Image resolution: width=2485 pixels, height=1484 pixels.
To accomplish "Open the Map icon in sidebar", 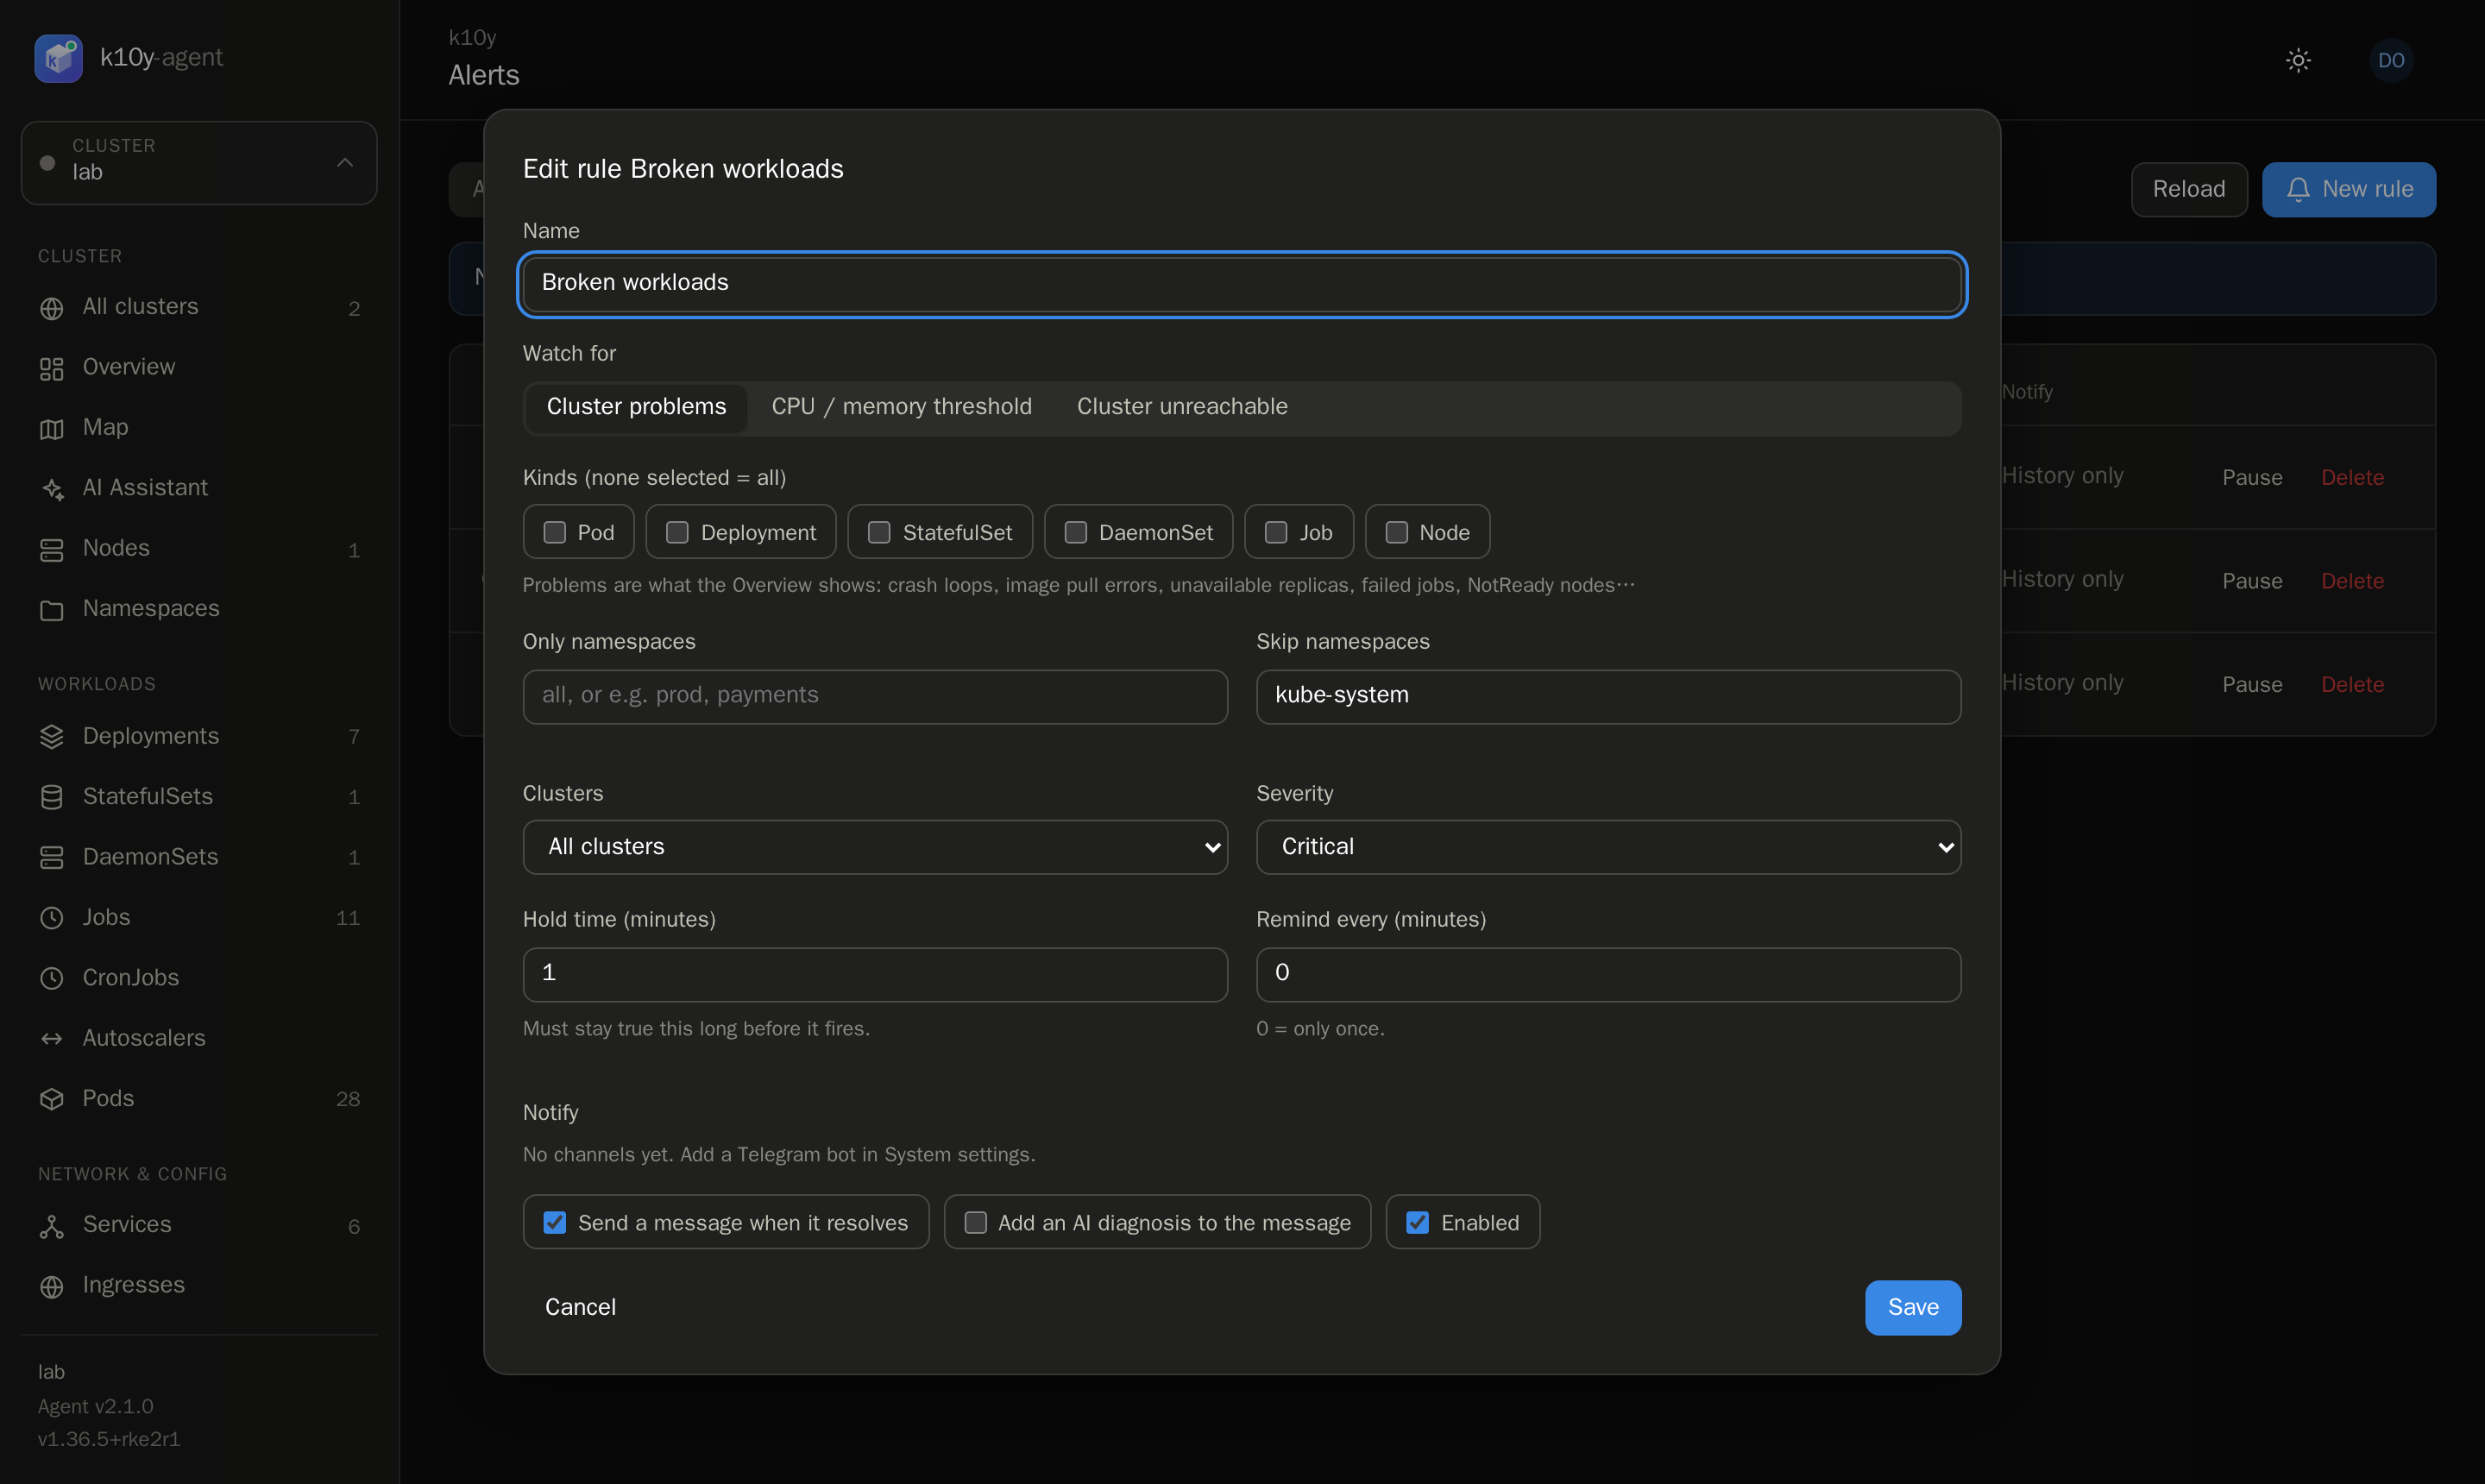I will 51,428.
